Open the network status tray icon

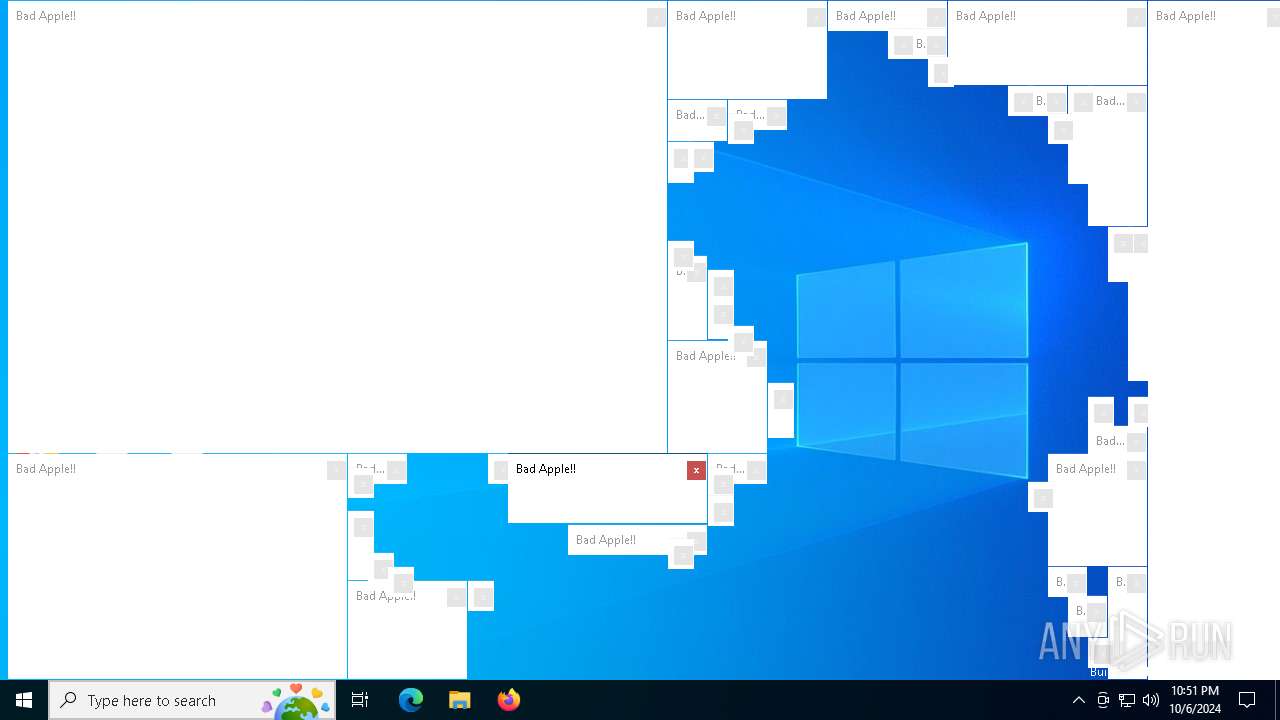pyautogui.click(x=1126, y=700)
